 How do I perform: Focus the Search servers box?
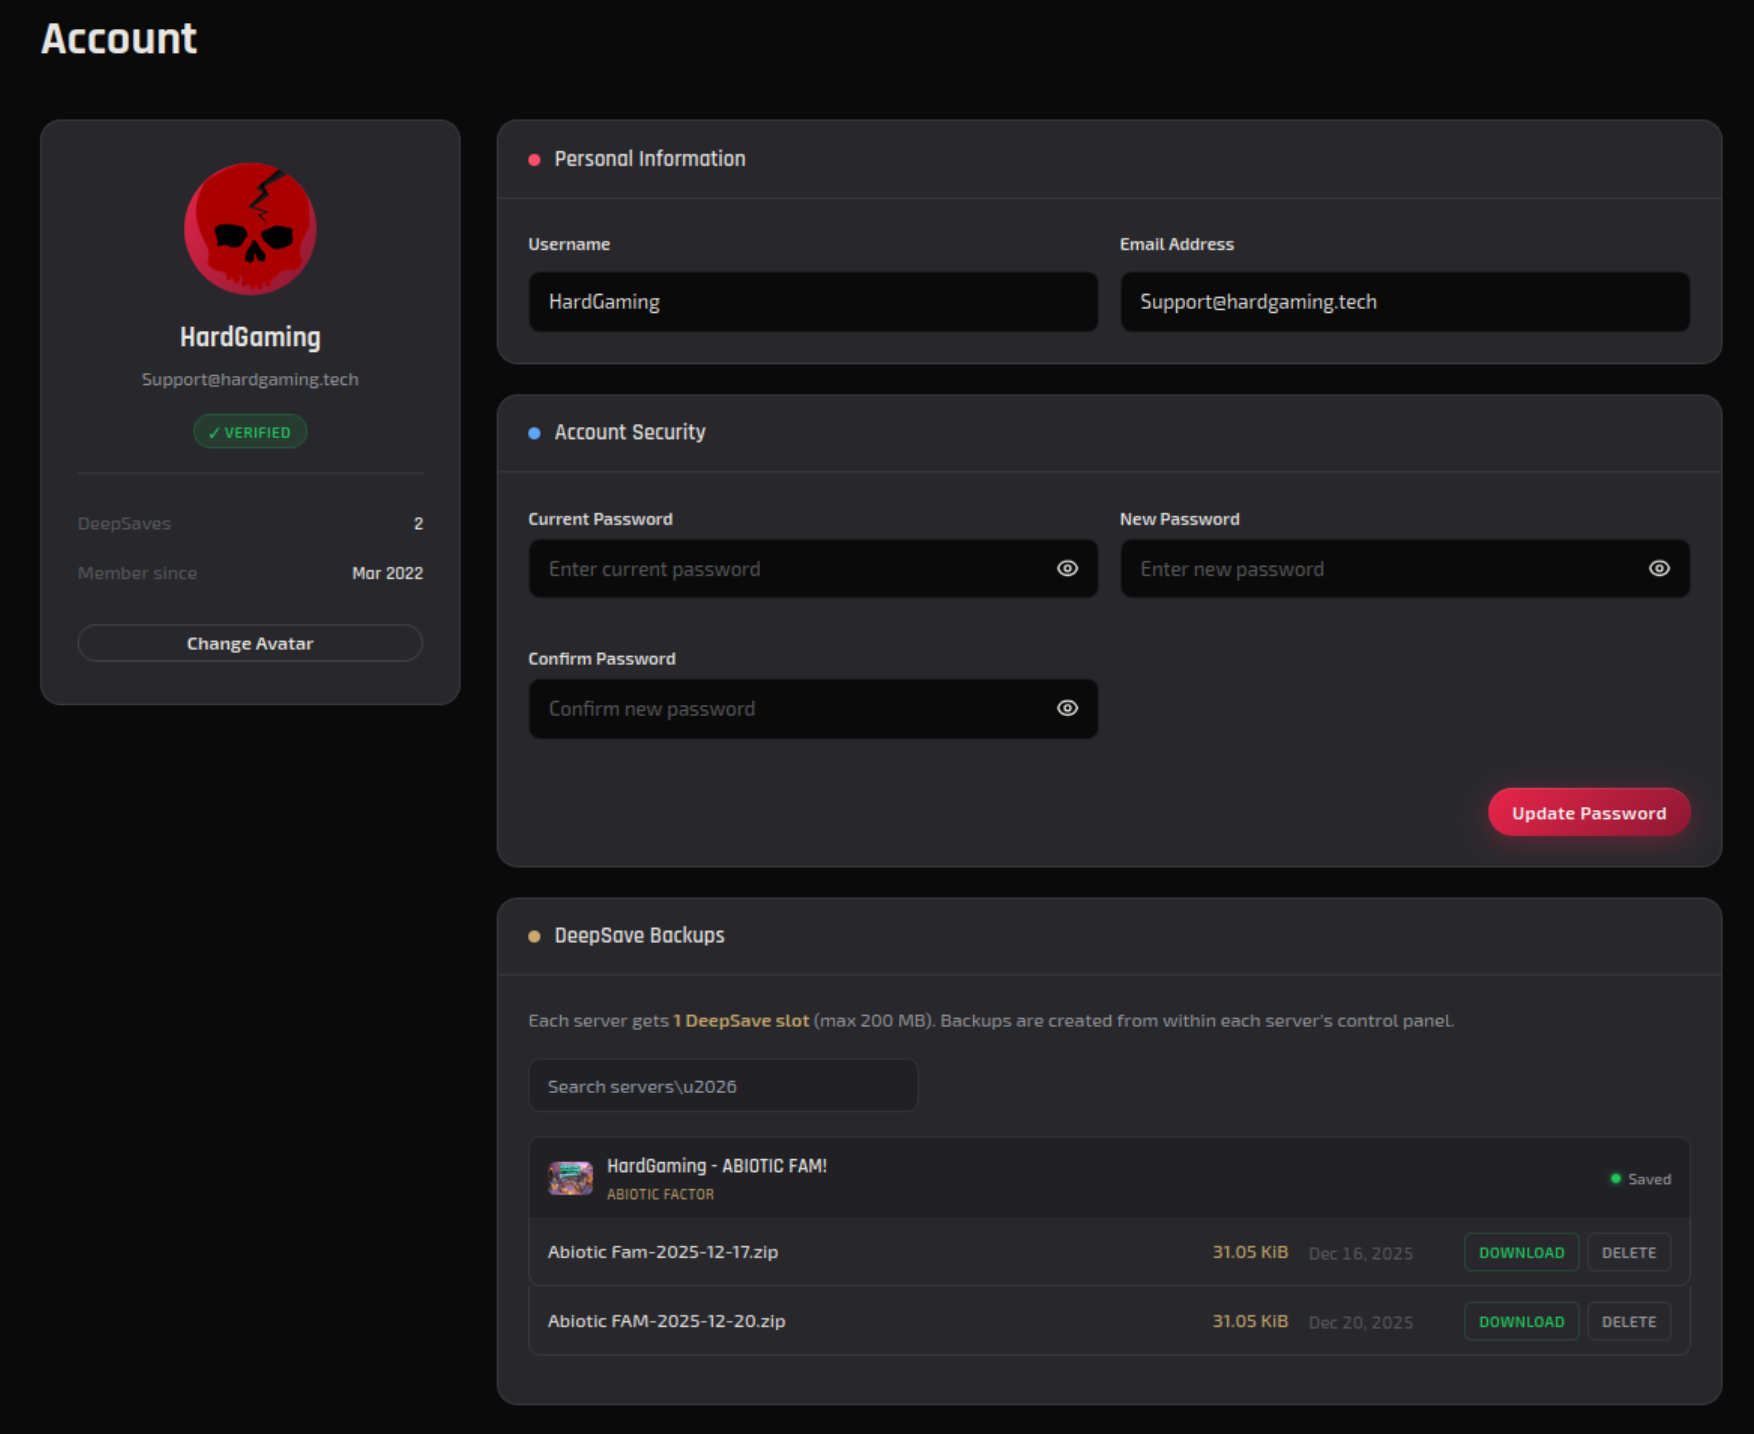click(722, 1086)
